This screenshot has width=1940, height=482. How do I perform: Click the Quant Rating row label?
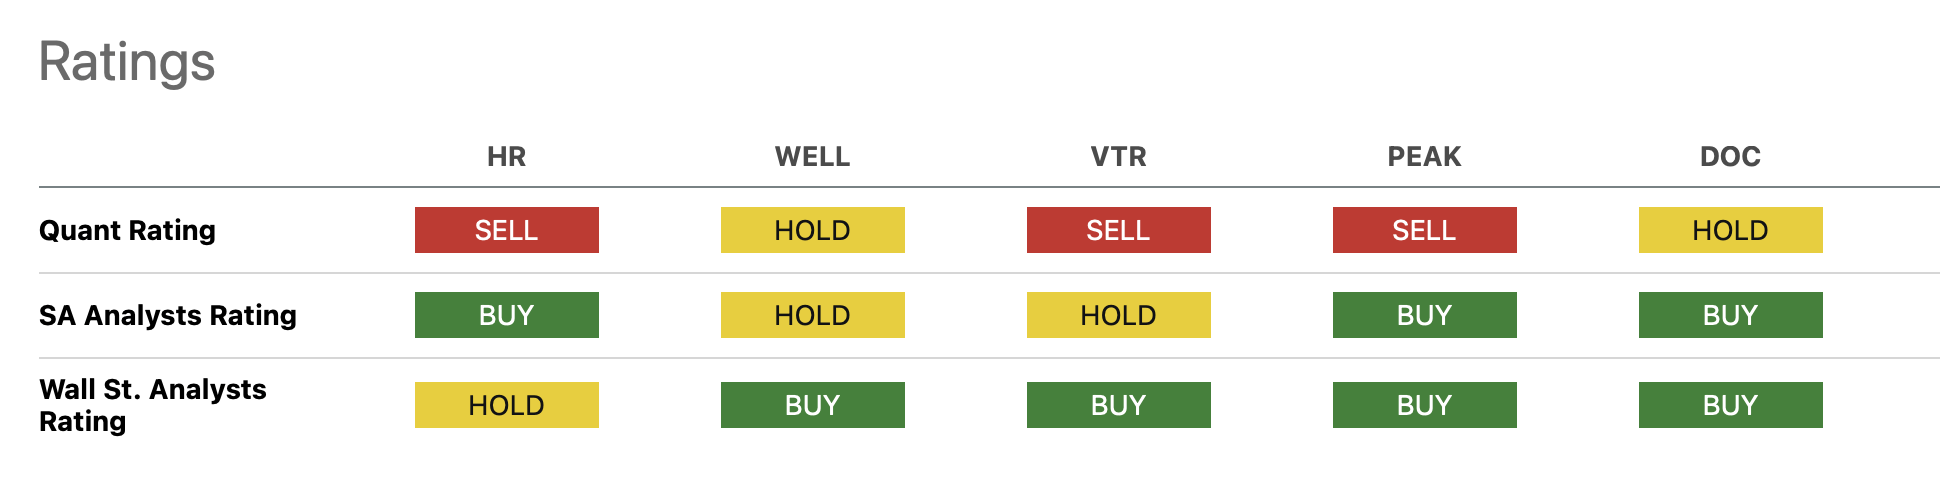pos(127,230)
